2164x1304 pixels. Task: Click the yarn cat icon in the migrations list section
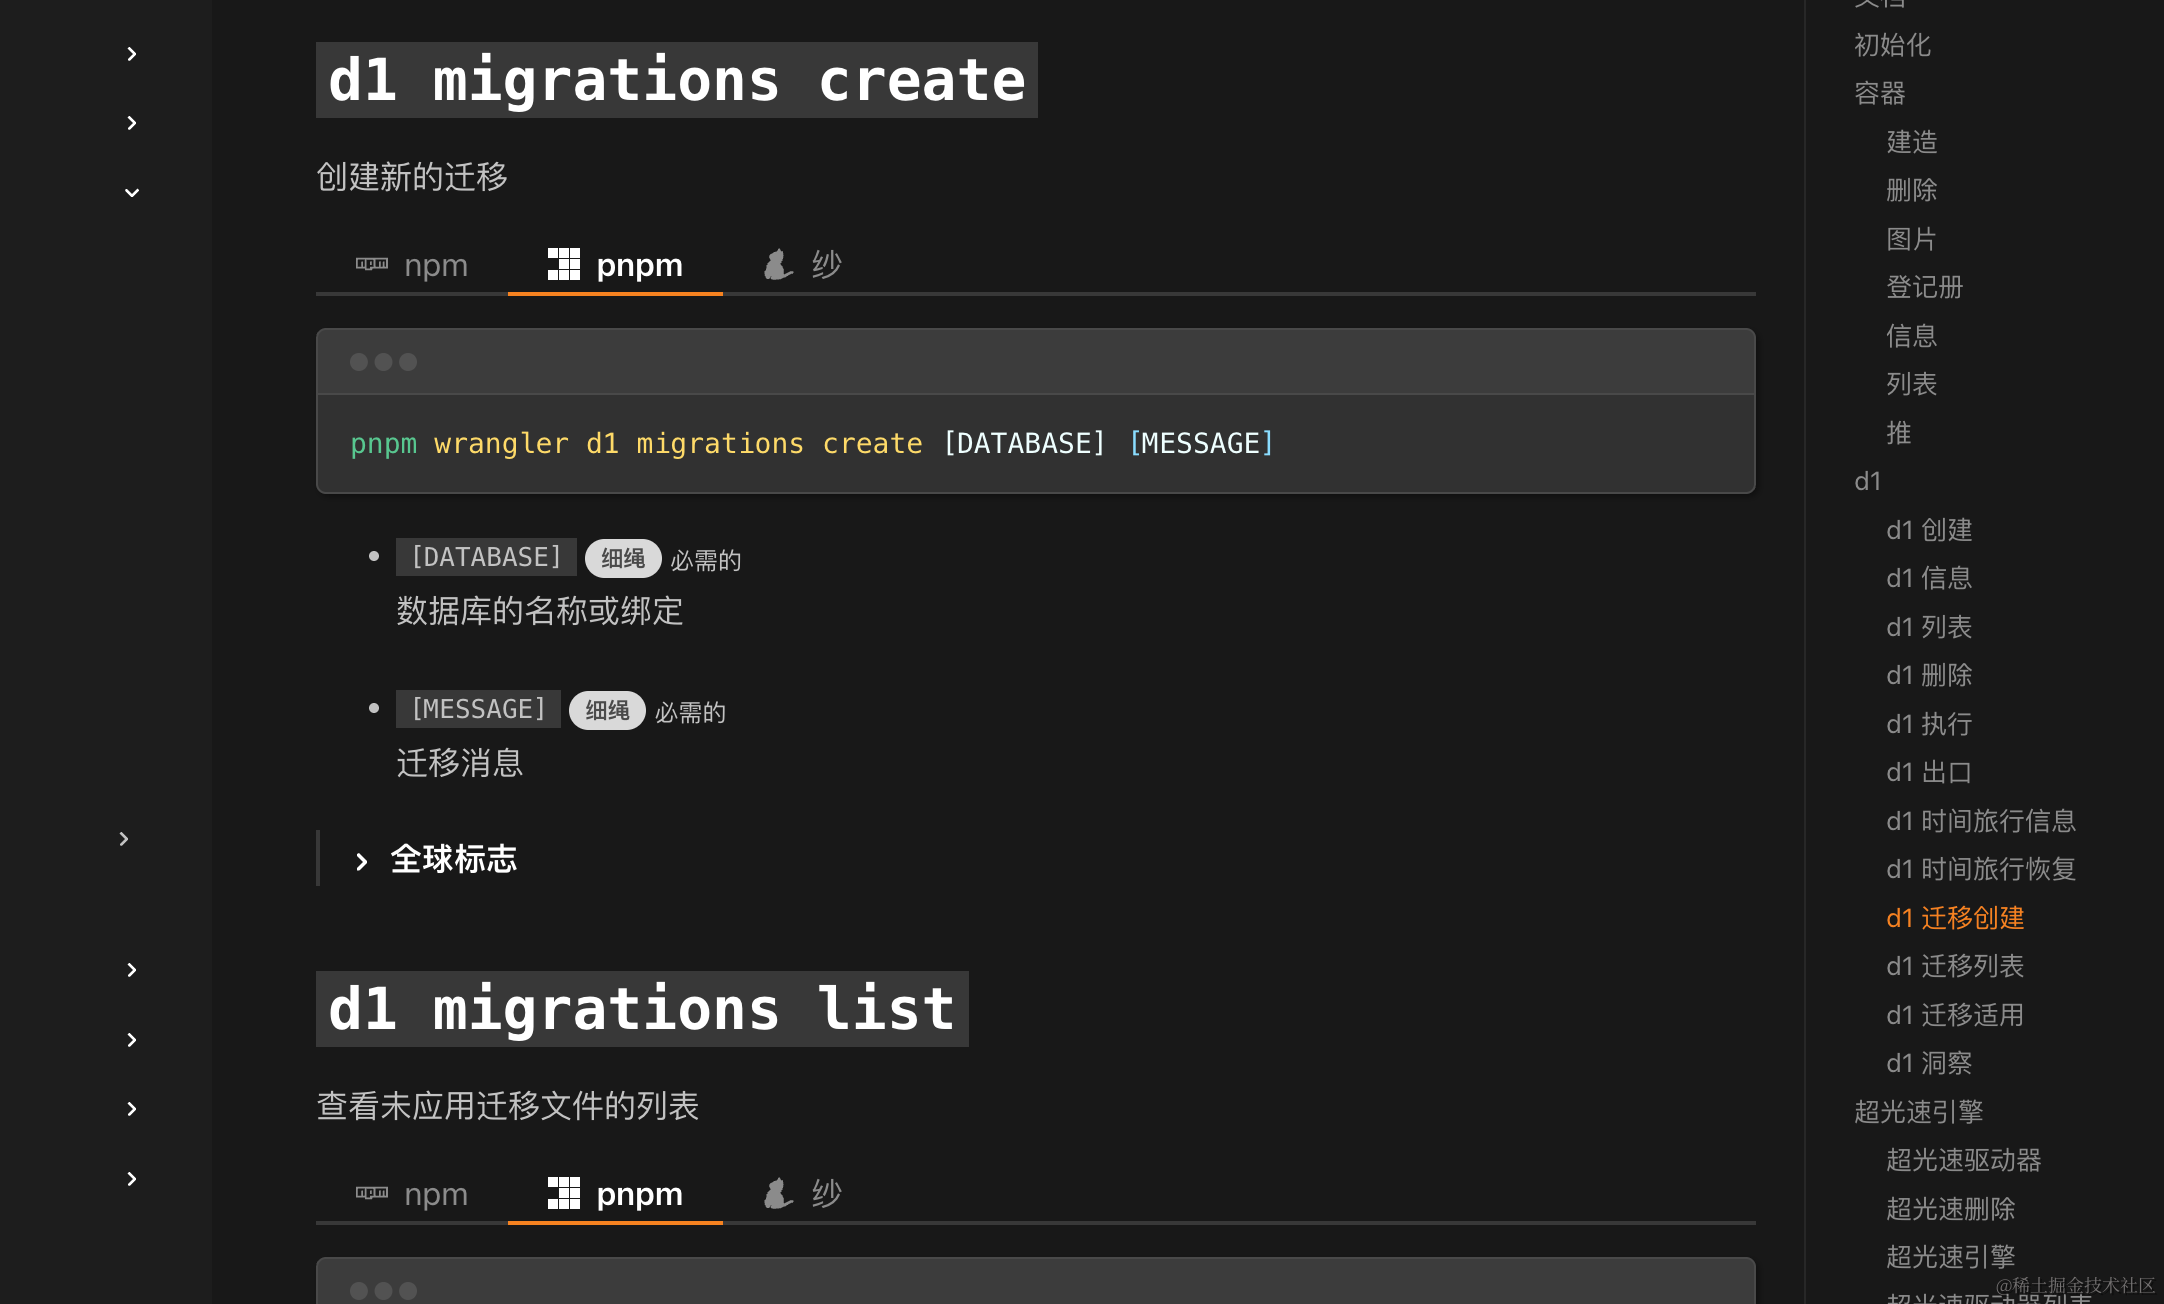(778, 1193)
